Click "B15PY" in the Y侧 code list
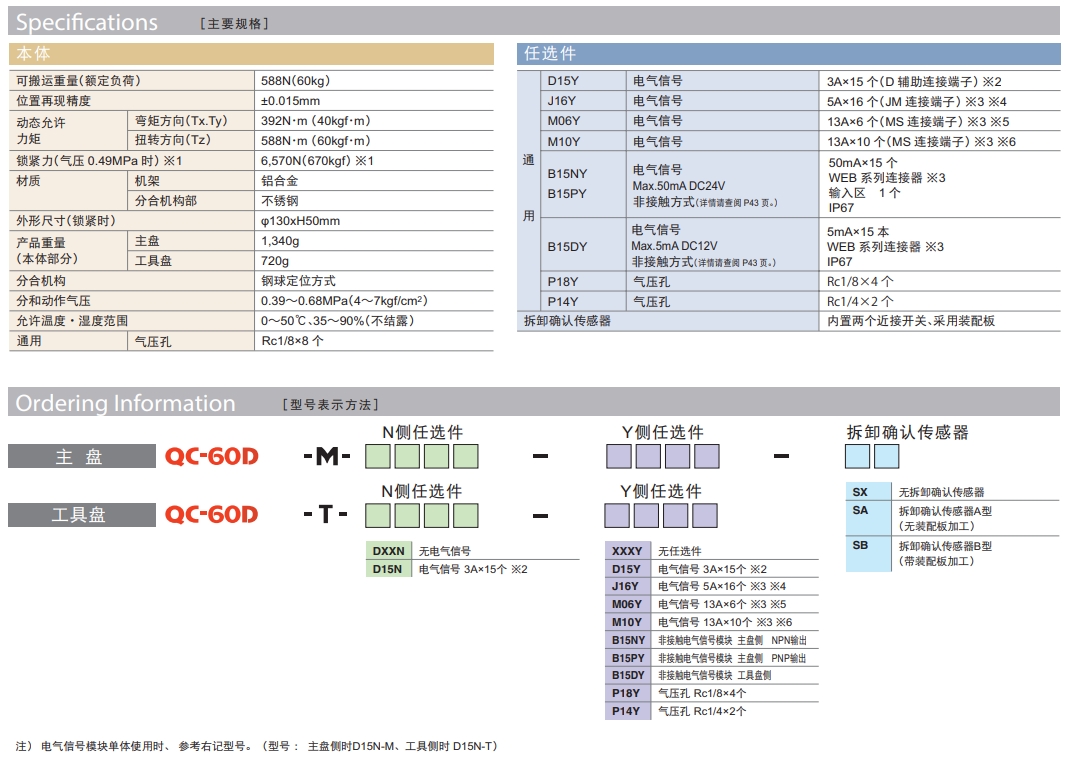The width and height of the screenshot is (1066, 763). [628, 658]
